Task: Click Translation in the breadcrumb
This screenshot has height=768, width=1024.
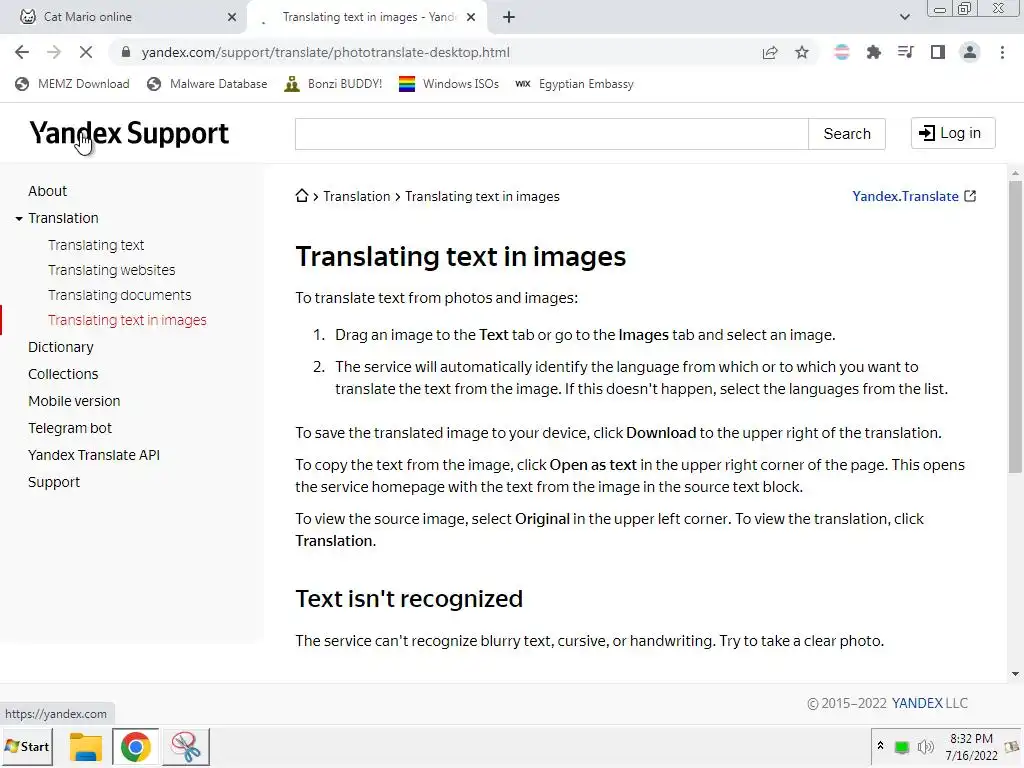Action: [x=357, y=197]
